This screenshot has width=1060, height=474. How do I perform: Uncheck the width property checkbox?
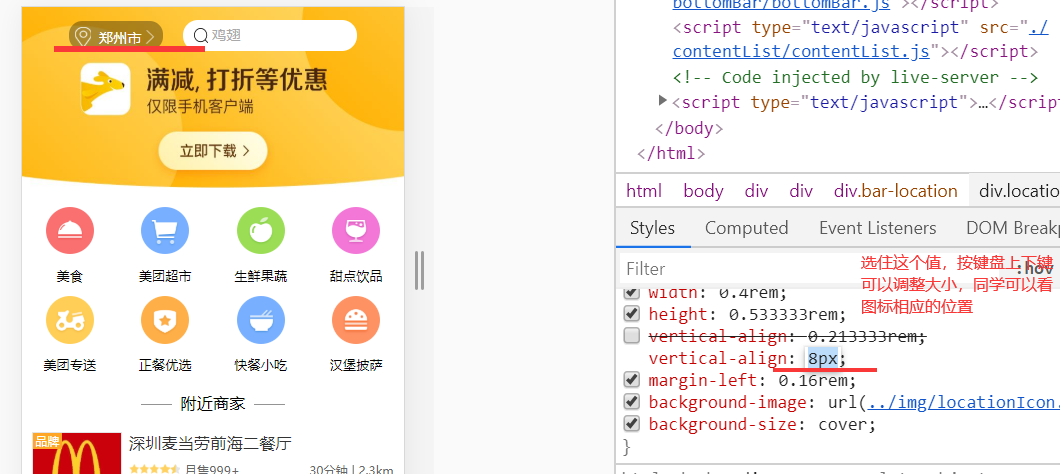point(631,293)
